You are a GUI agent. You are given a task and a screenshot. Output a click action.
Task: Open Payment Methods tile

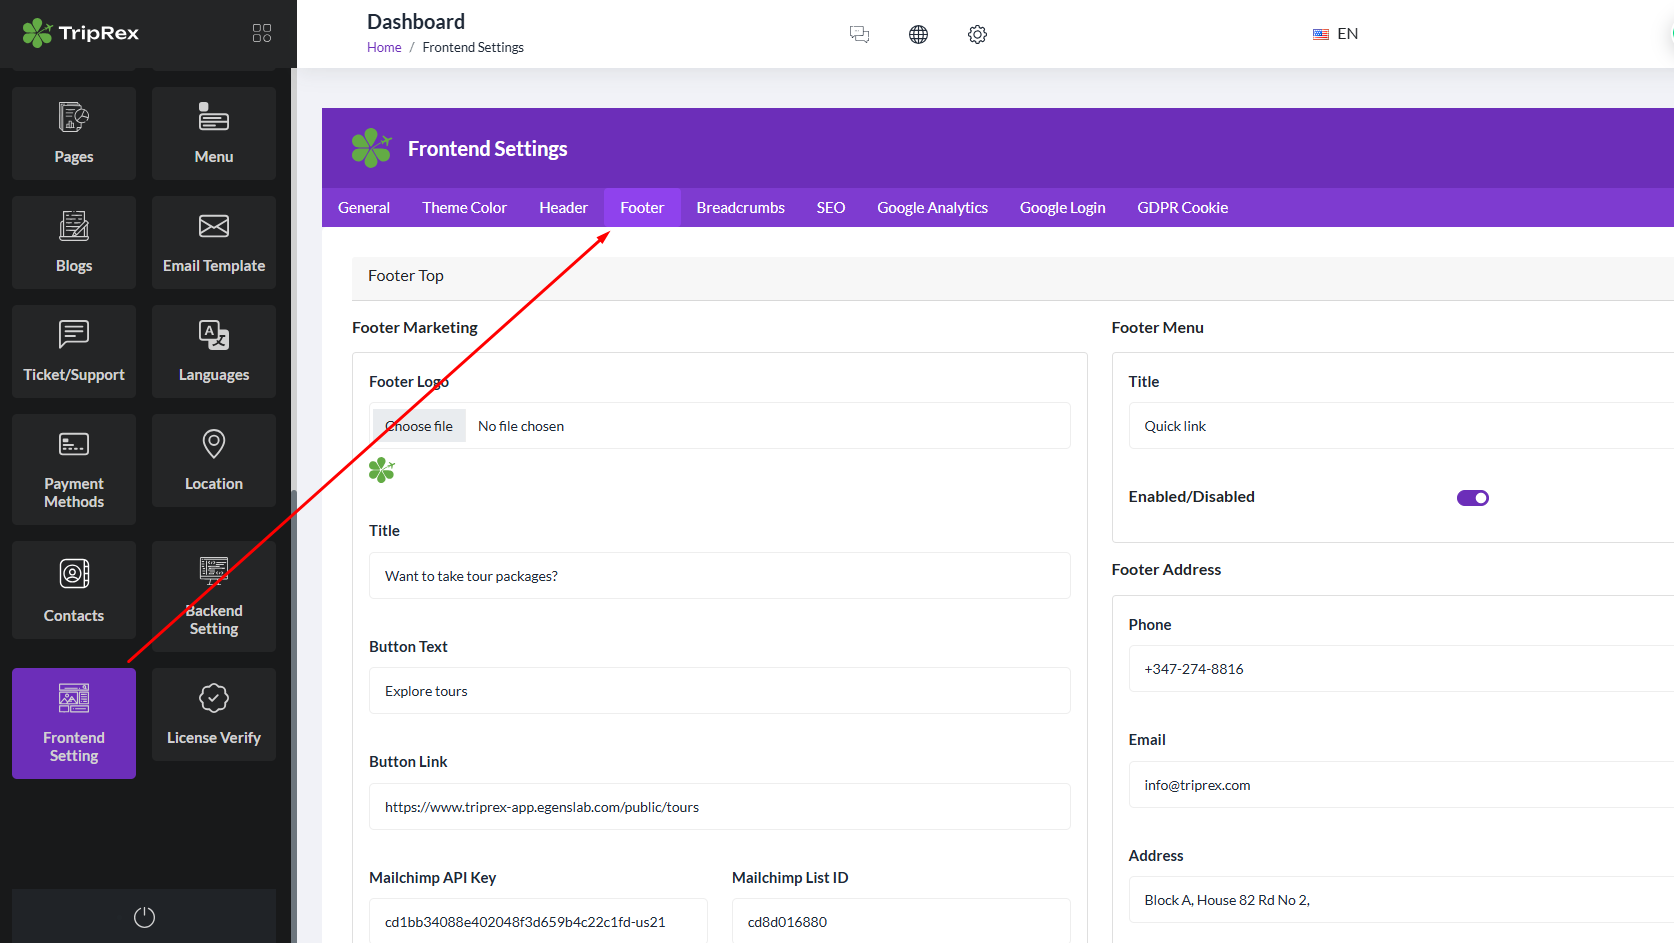[74, 469]
